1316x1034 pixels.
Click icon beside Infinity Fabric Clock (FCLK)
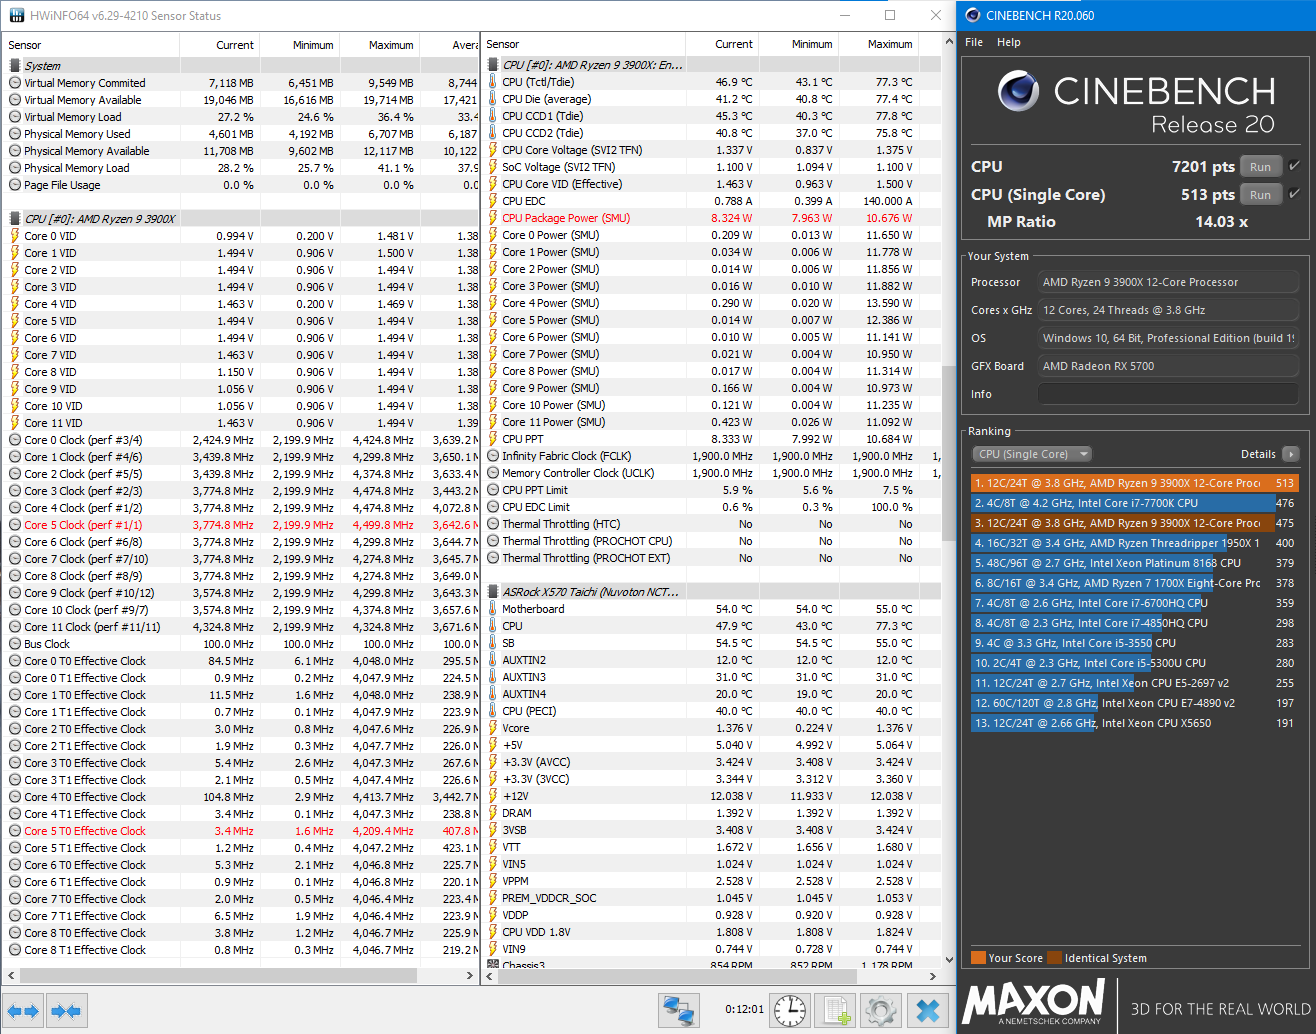[493, 456]
